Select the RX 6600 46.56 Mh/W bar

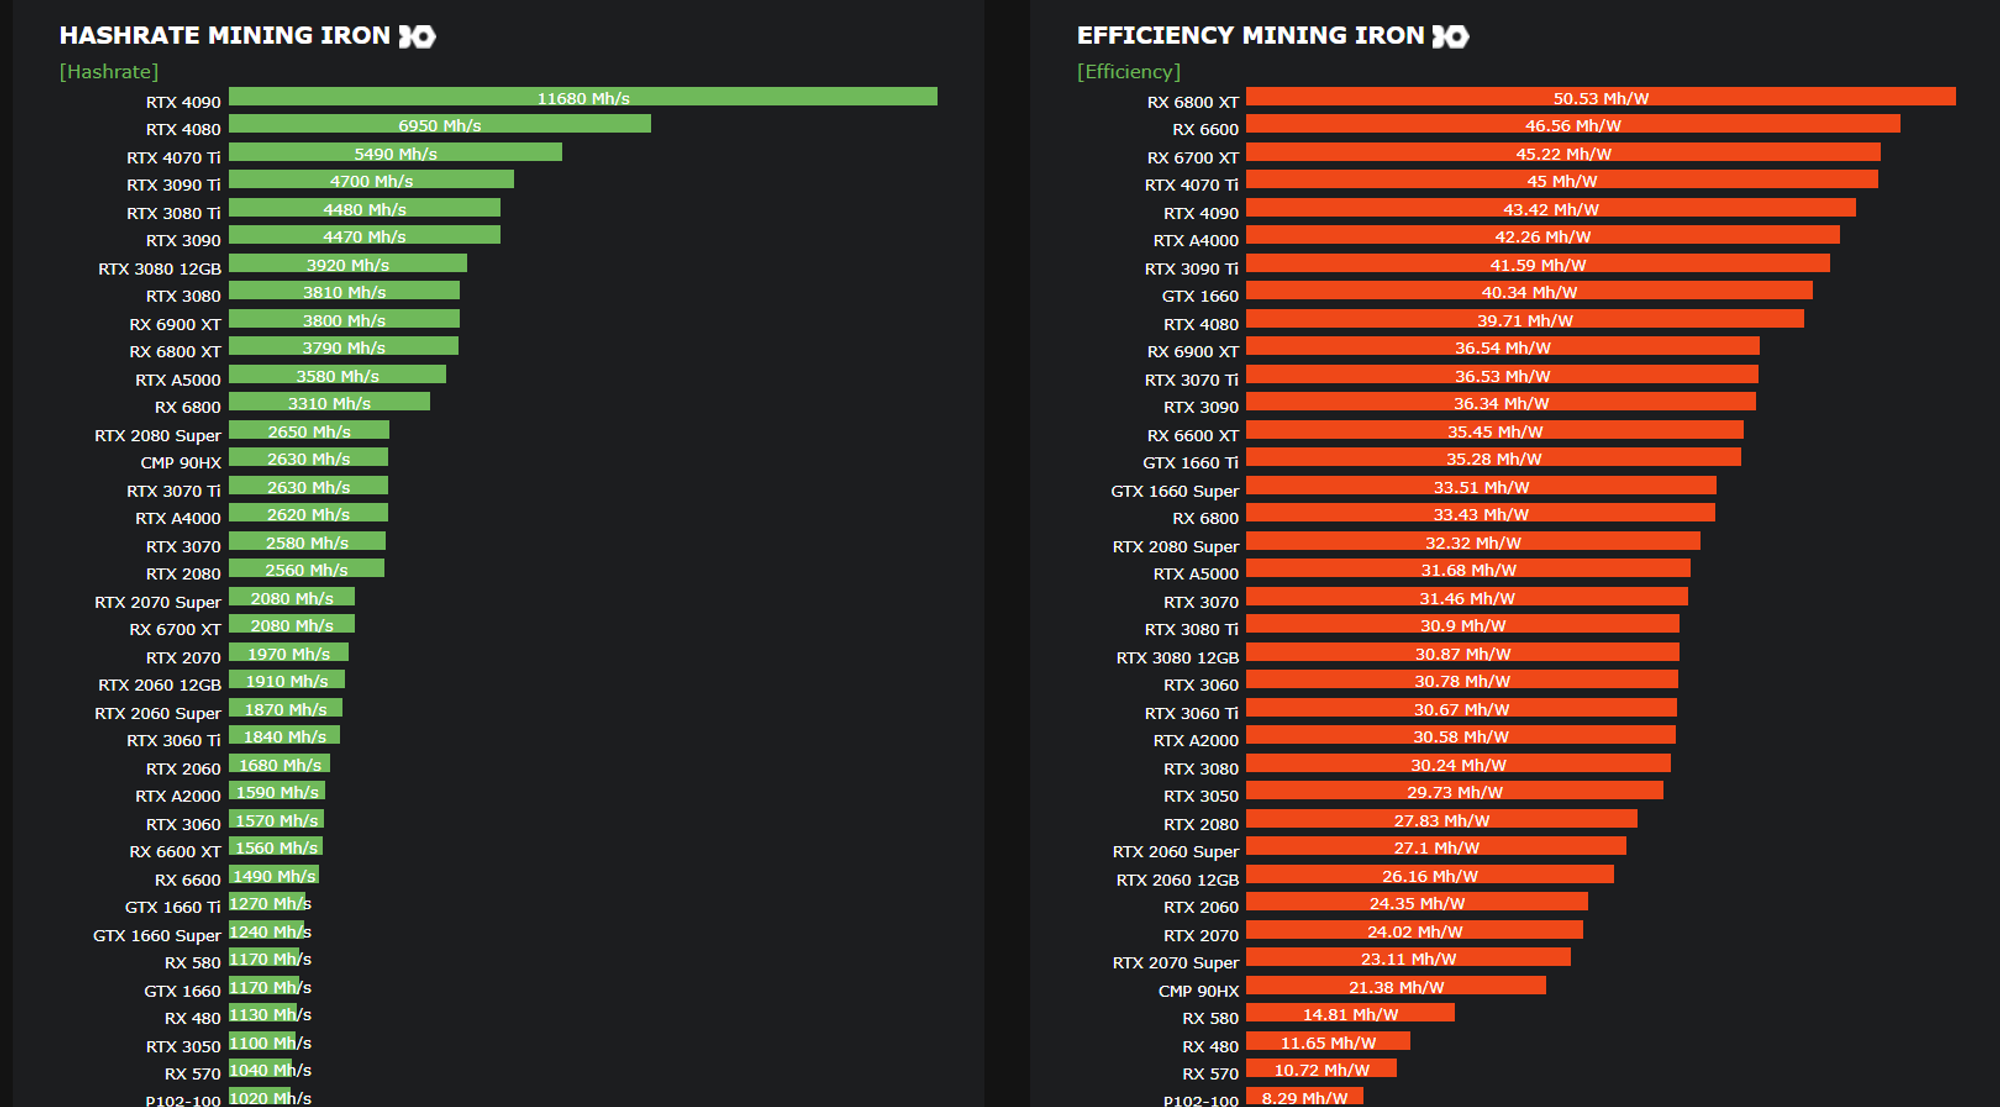(x=1573, y=124)
